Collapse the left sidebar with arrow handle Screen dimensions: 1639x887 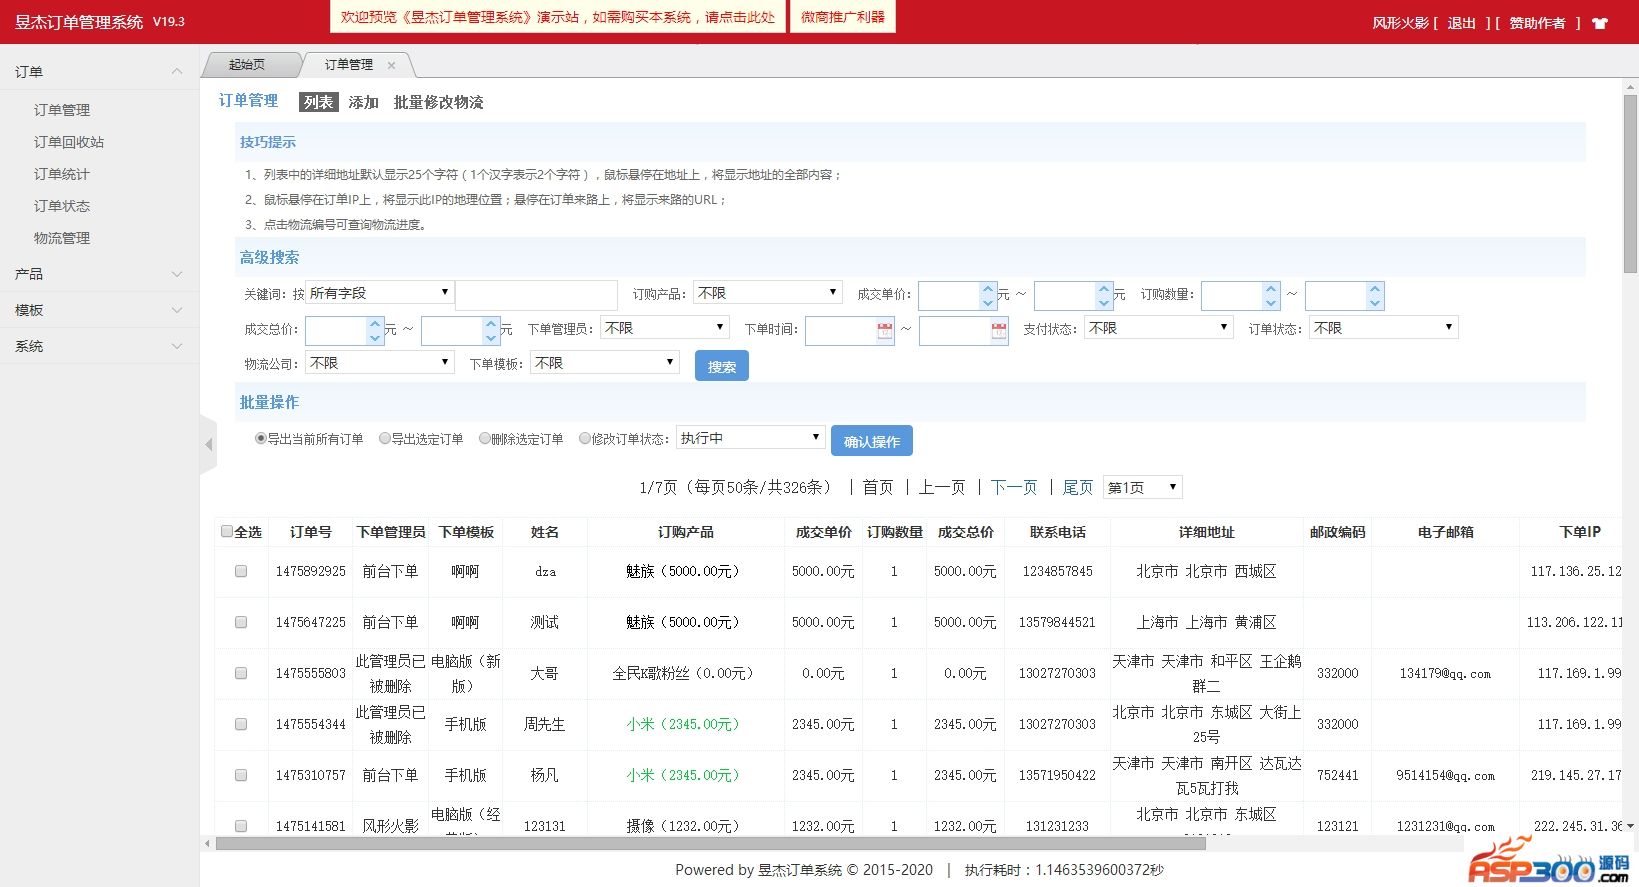(x=208, y=444)
